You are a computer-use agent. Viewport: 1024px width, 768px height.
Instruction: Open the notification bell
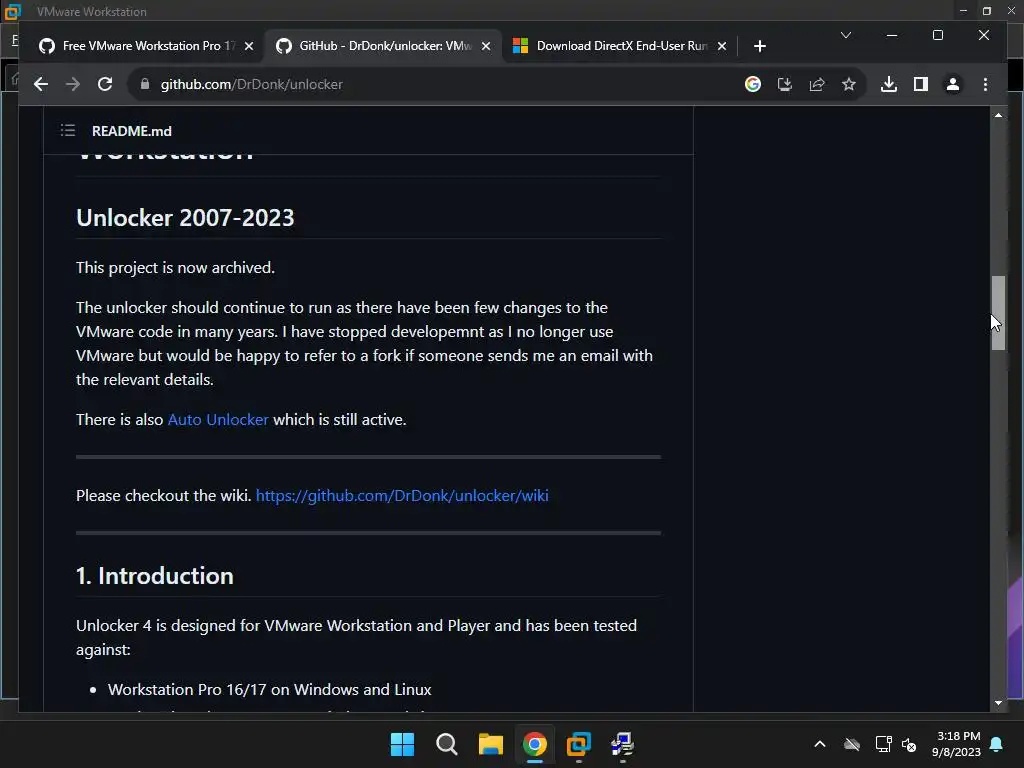(997, 744)
